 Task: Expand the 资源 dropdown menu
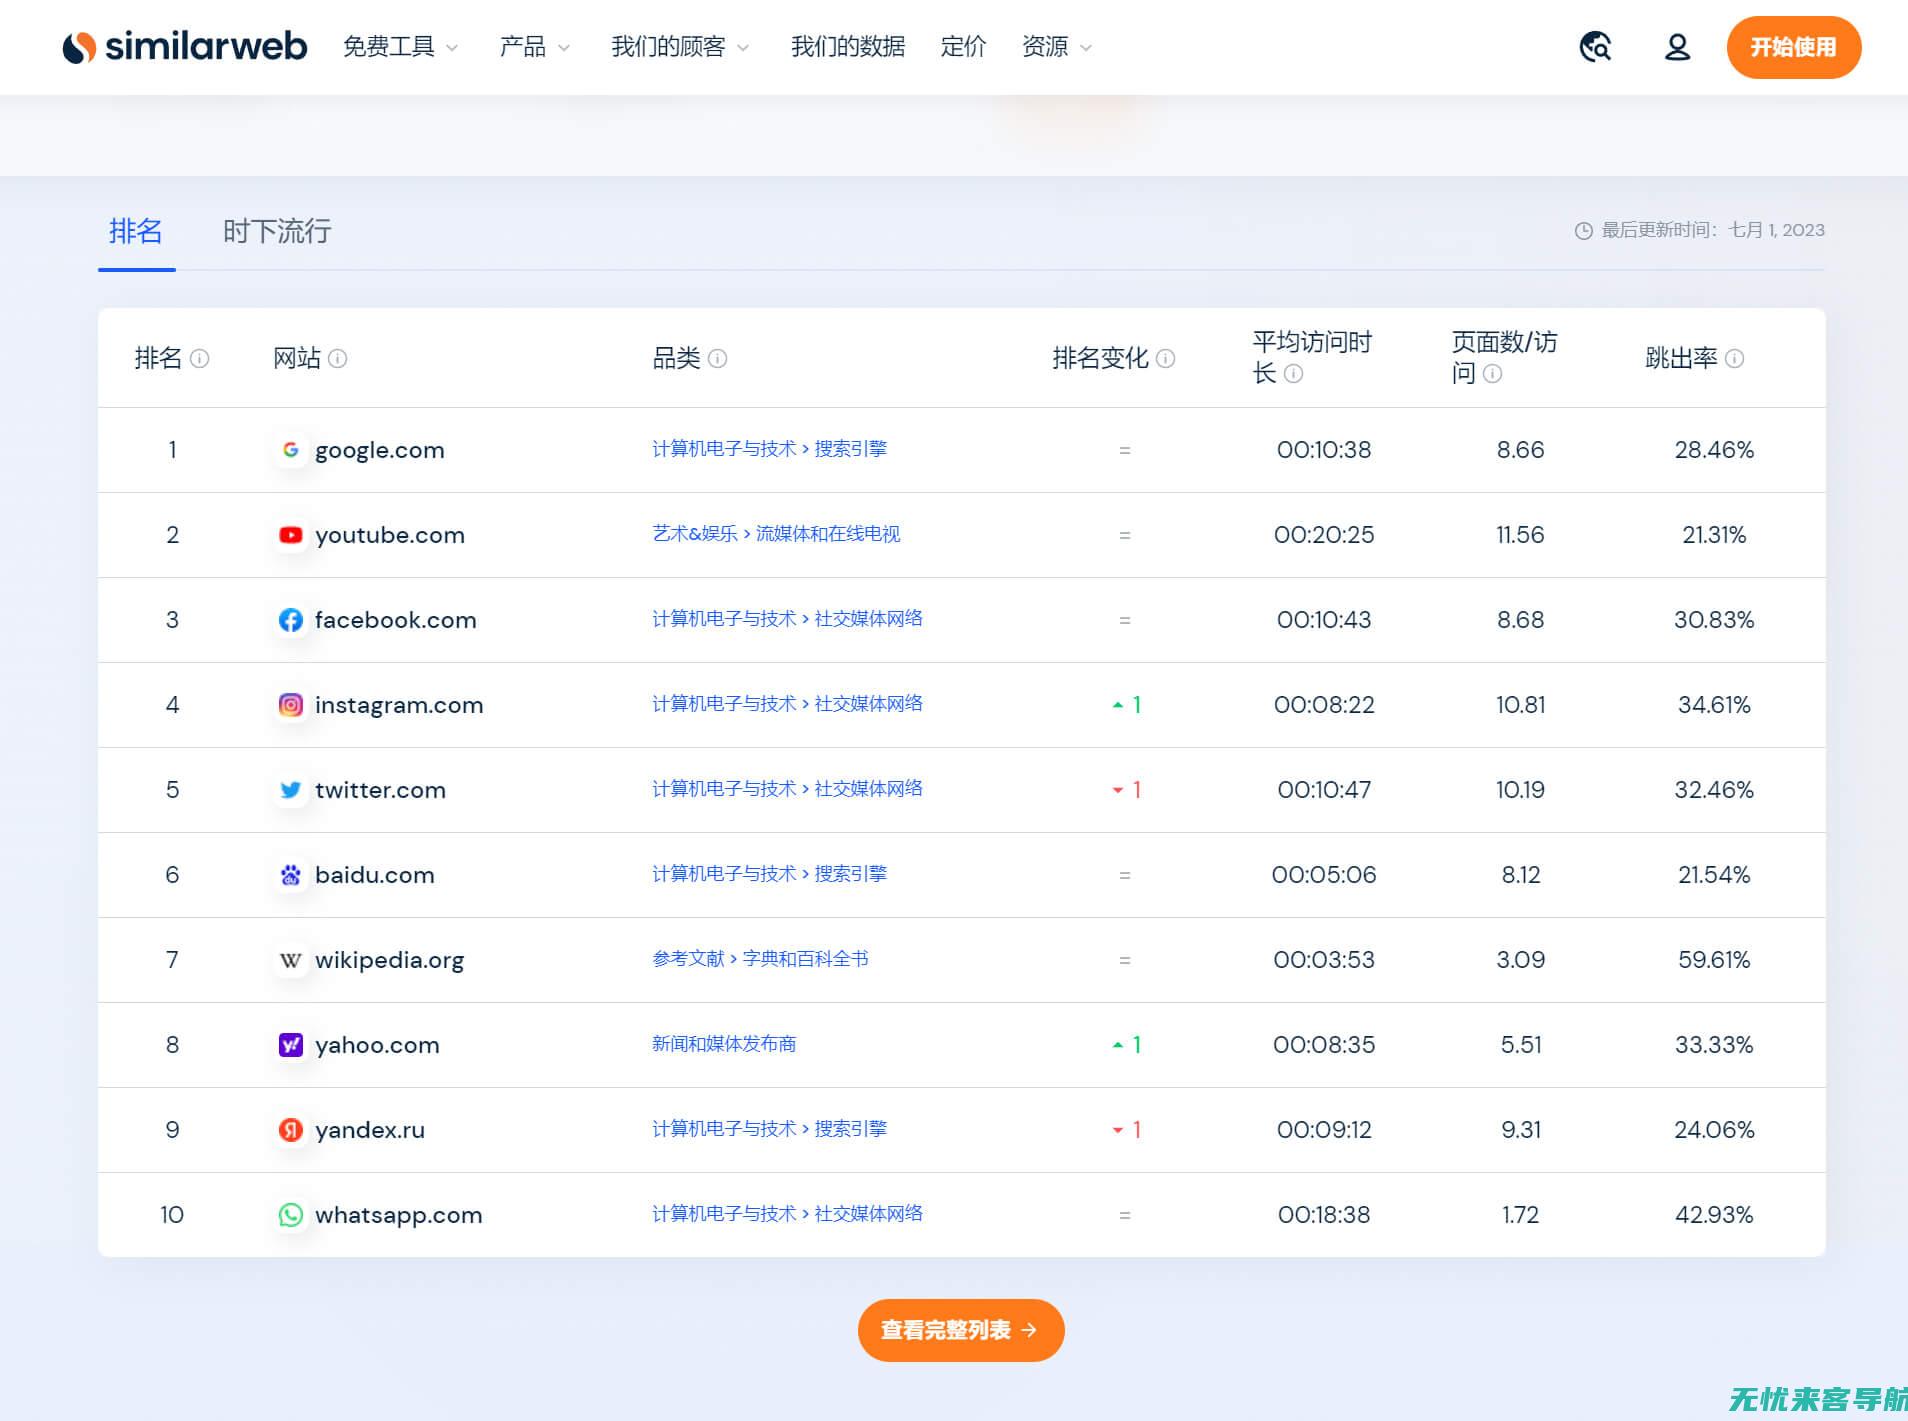1057,47
